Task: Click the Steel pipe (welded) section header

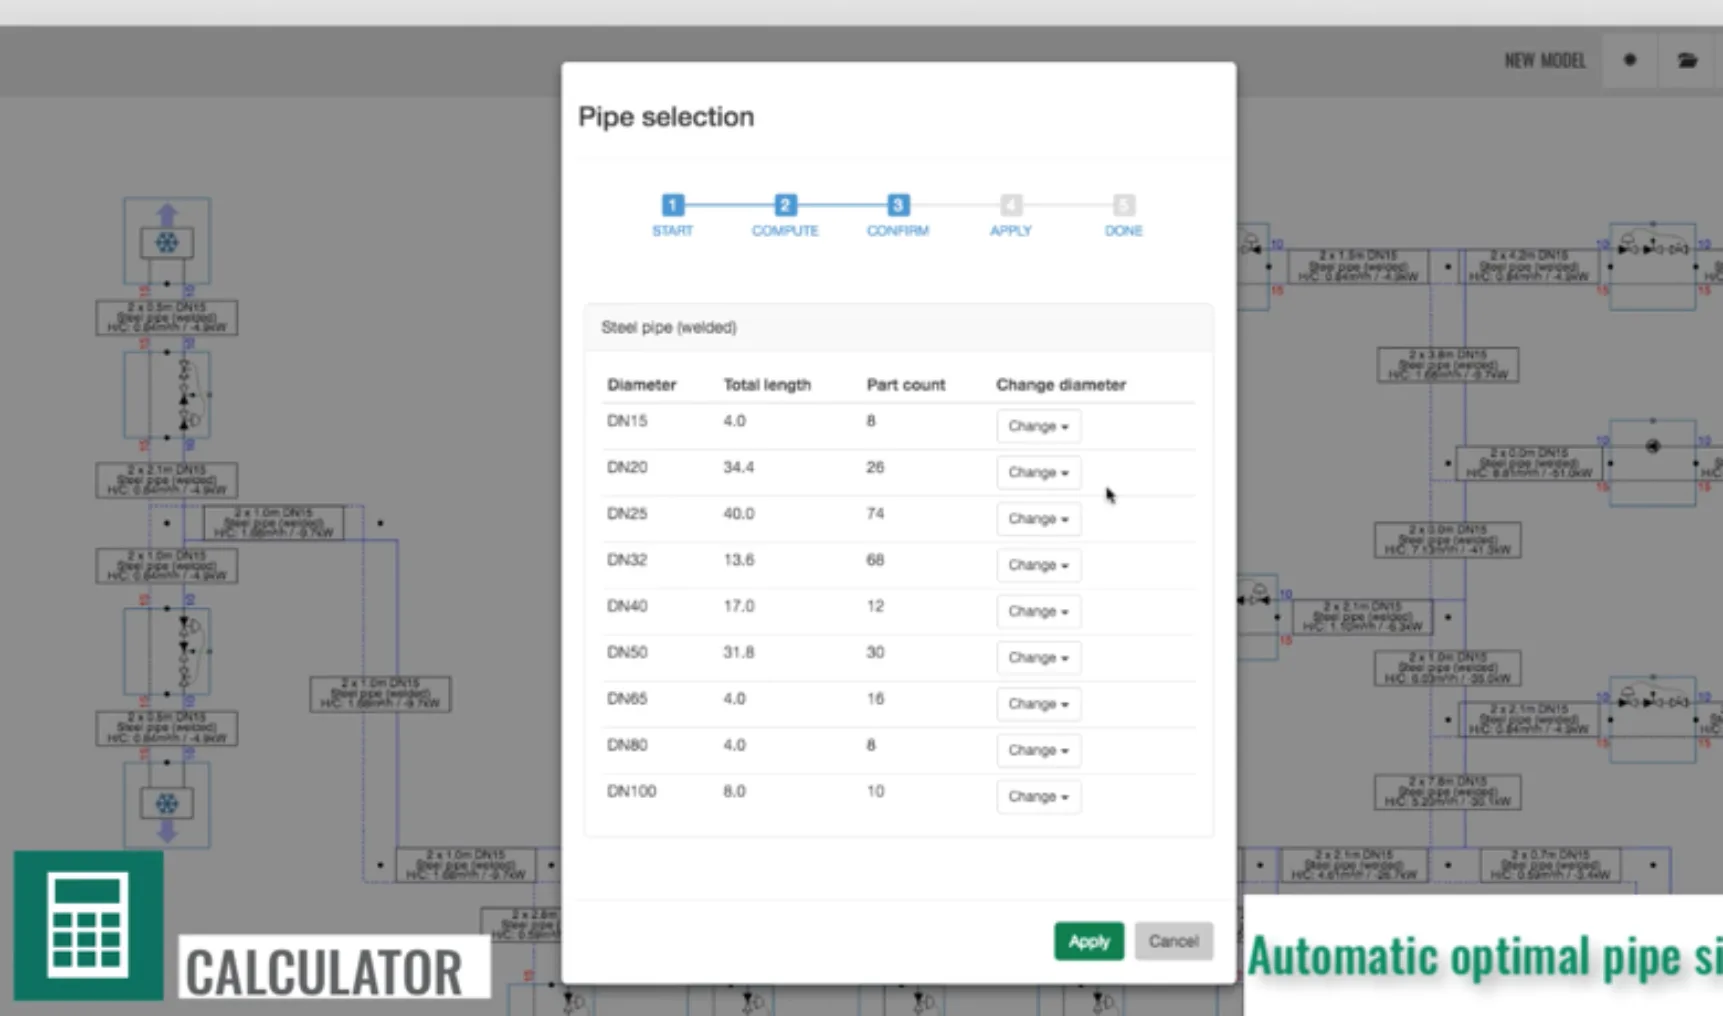Action: [x=669, y=328]
